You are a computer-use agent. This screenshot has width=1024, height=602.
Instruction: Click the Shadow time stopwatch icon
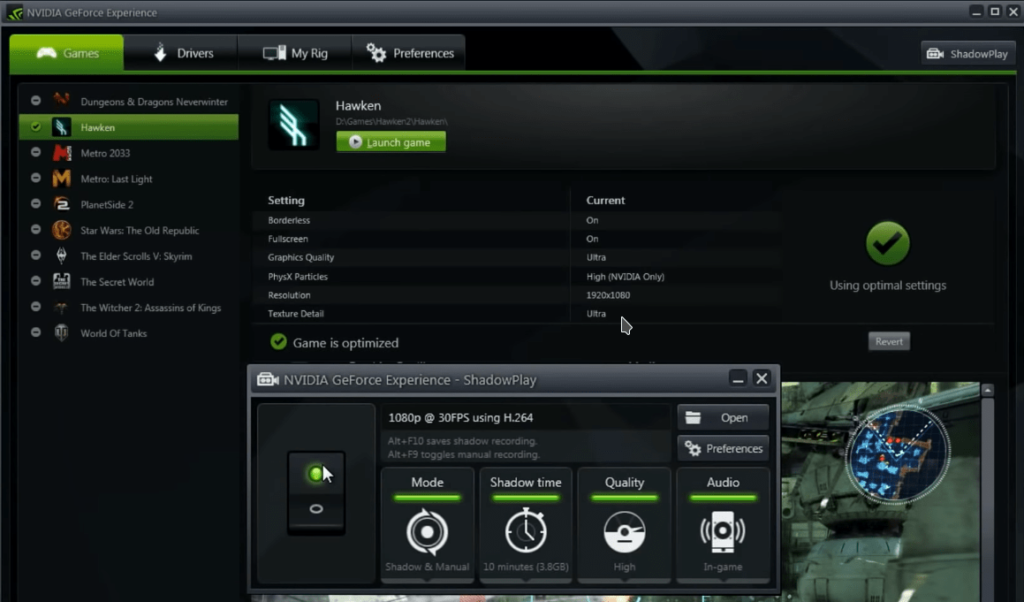(x=526, y=531)
